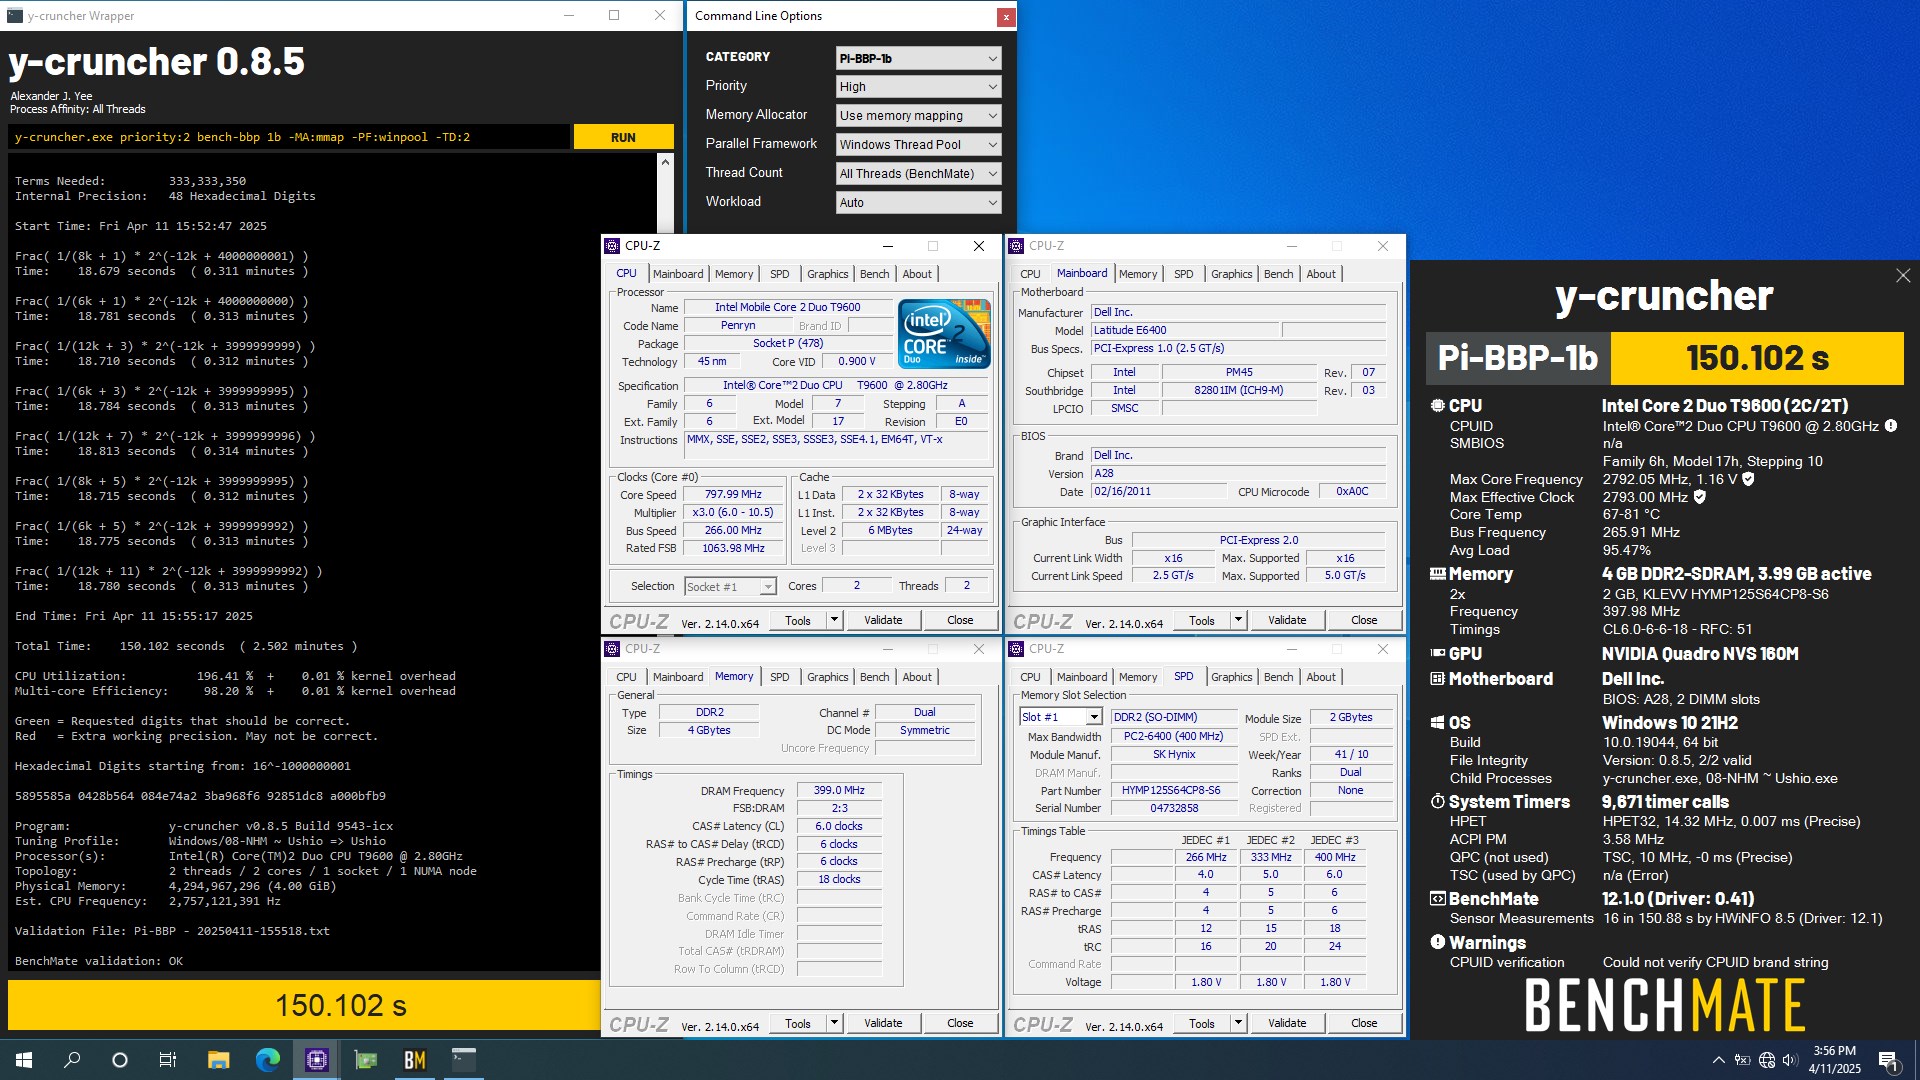Click Validate in the SPD window

coord(1287,1023)
